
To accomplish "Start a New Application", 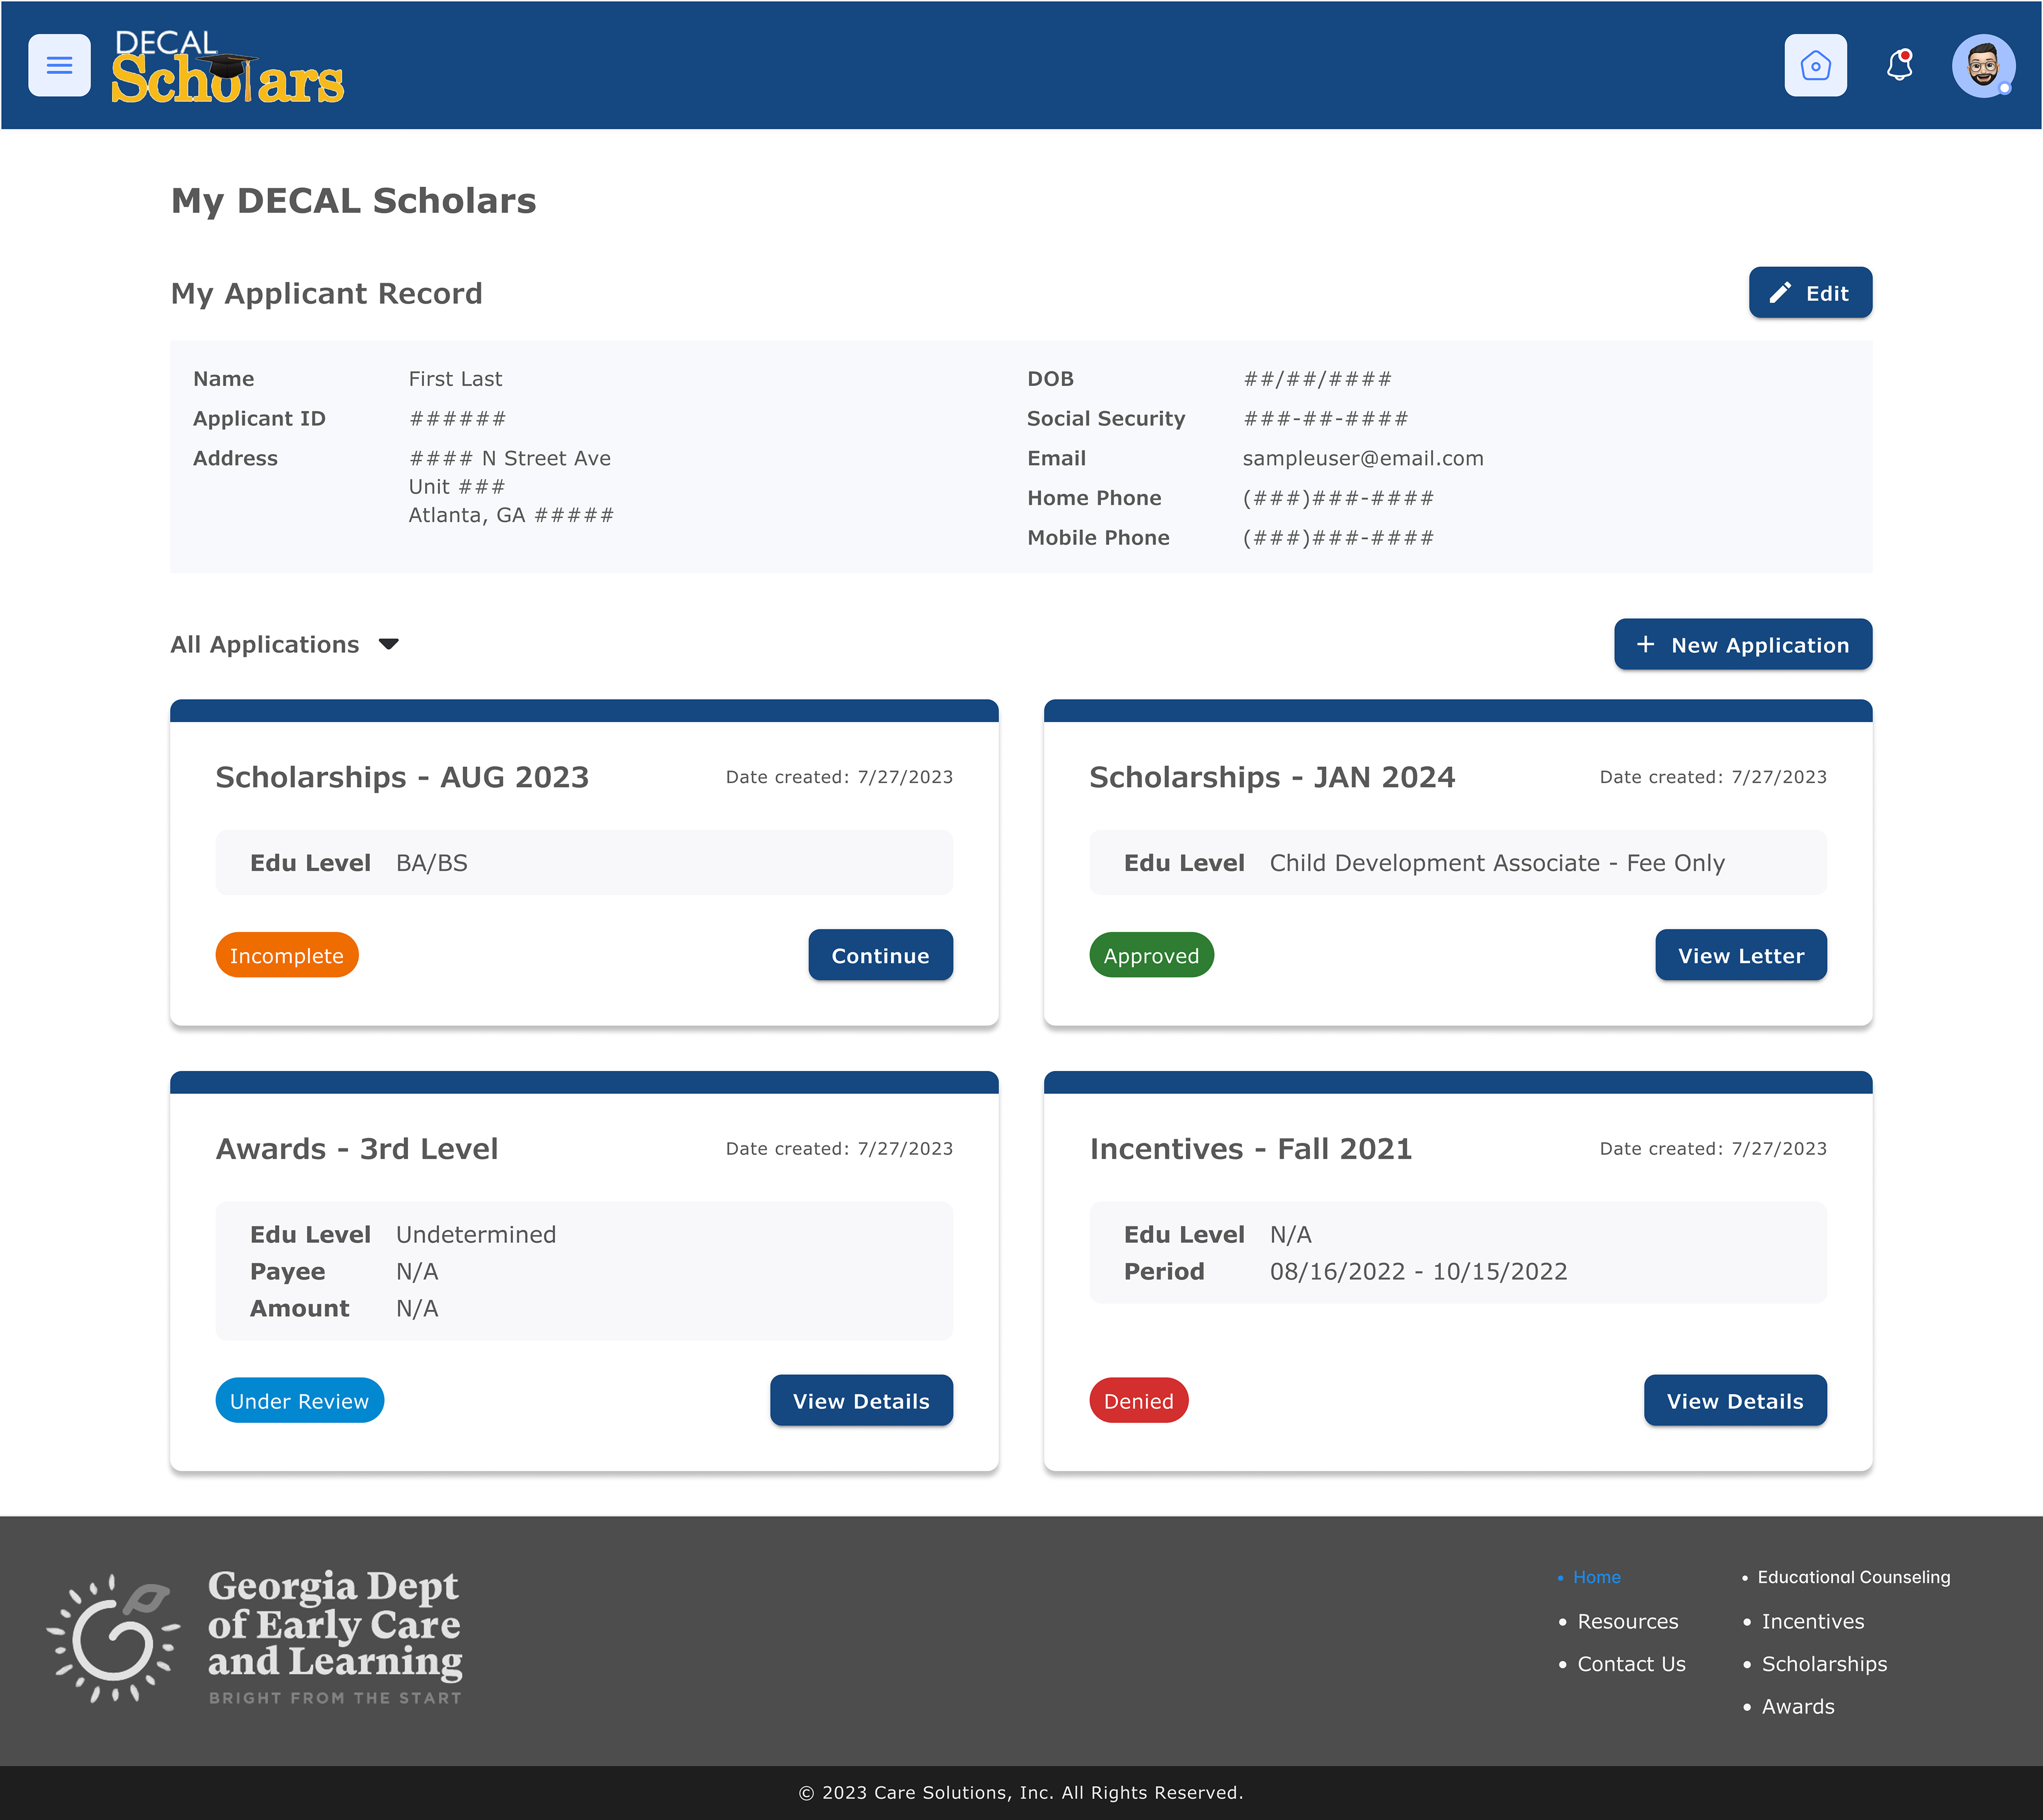I will [1743, 645].
